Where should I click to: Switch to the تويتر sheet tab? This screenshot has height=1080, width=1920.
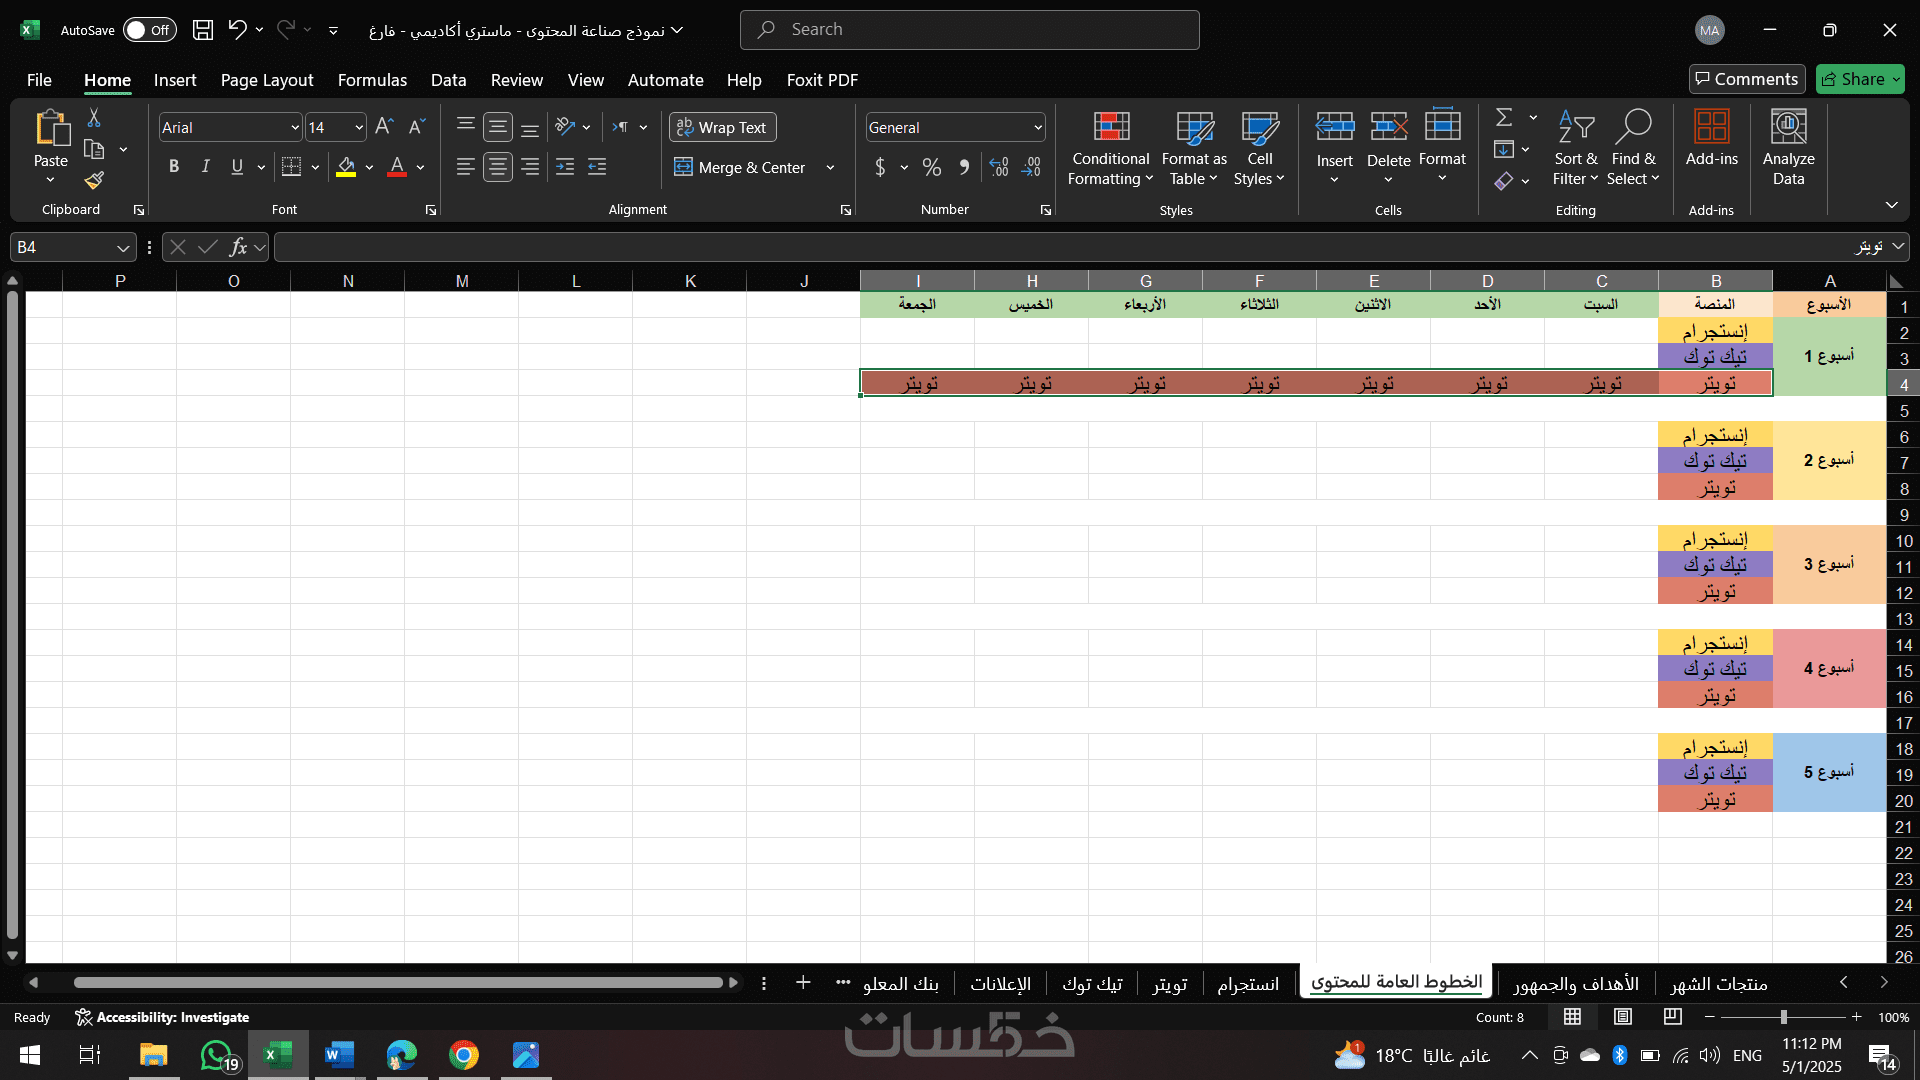pyautogui.click(x=1169, y=984)
